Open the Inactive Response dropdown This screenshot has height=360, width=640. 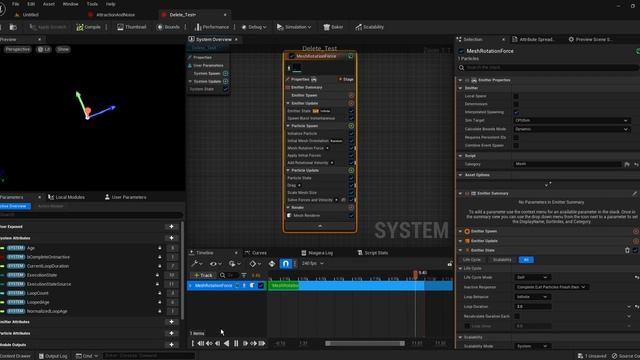click(x=551, y=287)
